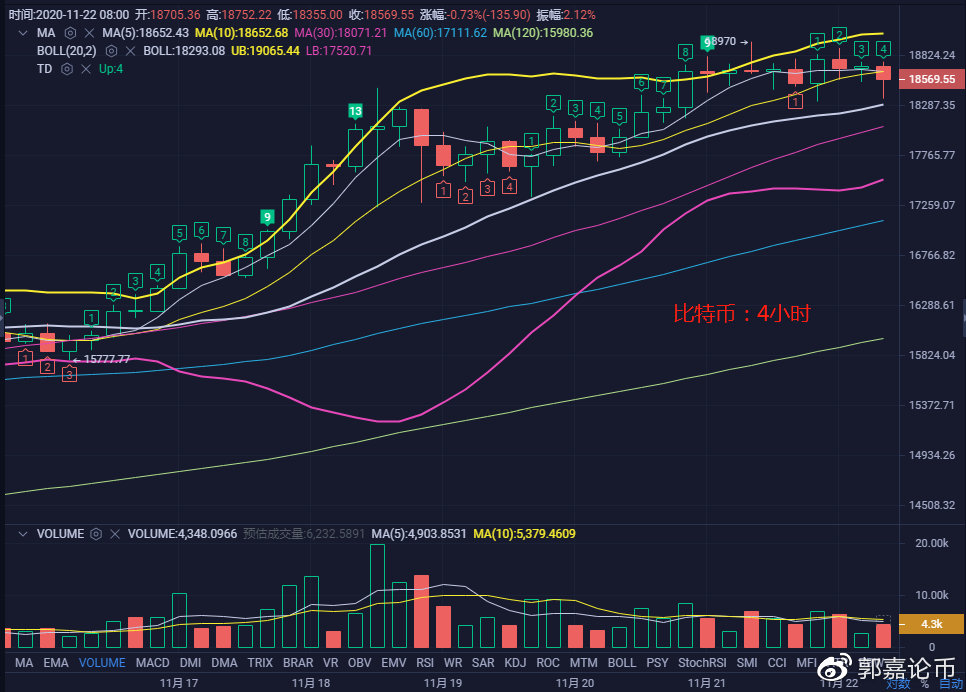Click the current price label 18569.55
Image resolution: width=966 pixels, height=692 pixels.
pyautogui.click(x=931, y=78)
